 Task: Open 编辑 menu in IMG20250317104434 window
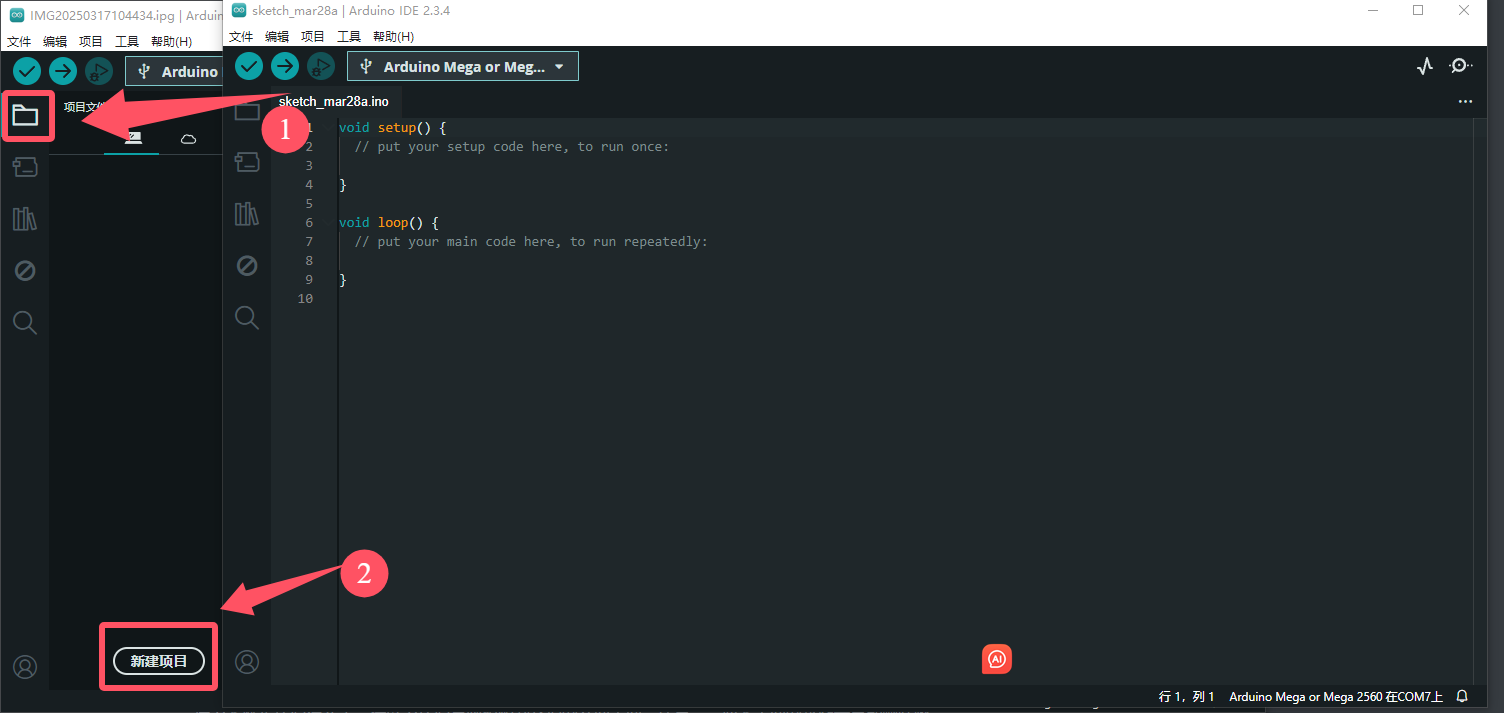pos(55,41)
